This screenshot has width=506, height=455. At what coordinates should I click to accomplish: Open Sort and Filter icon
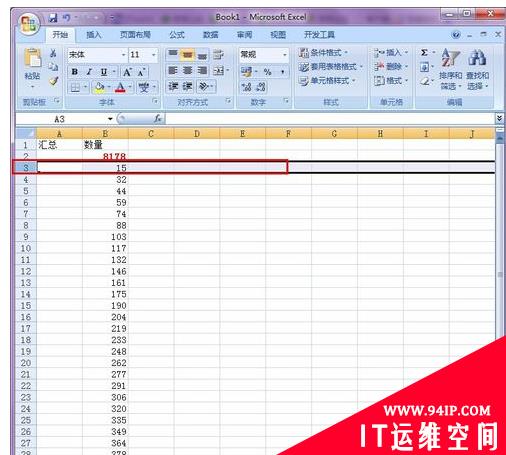pyautogui.click(x=451, y=57)
